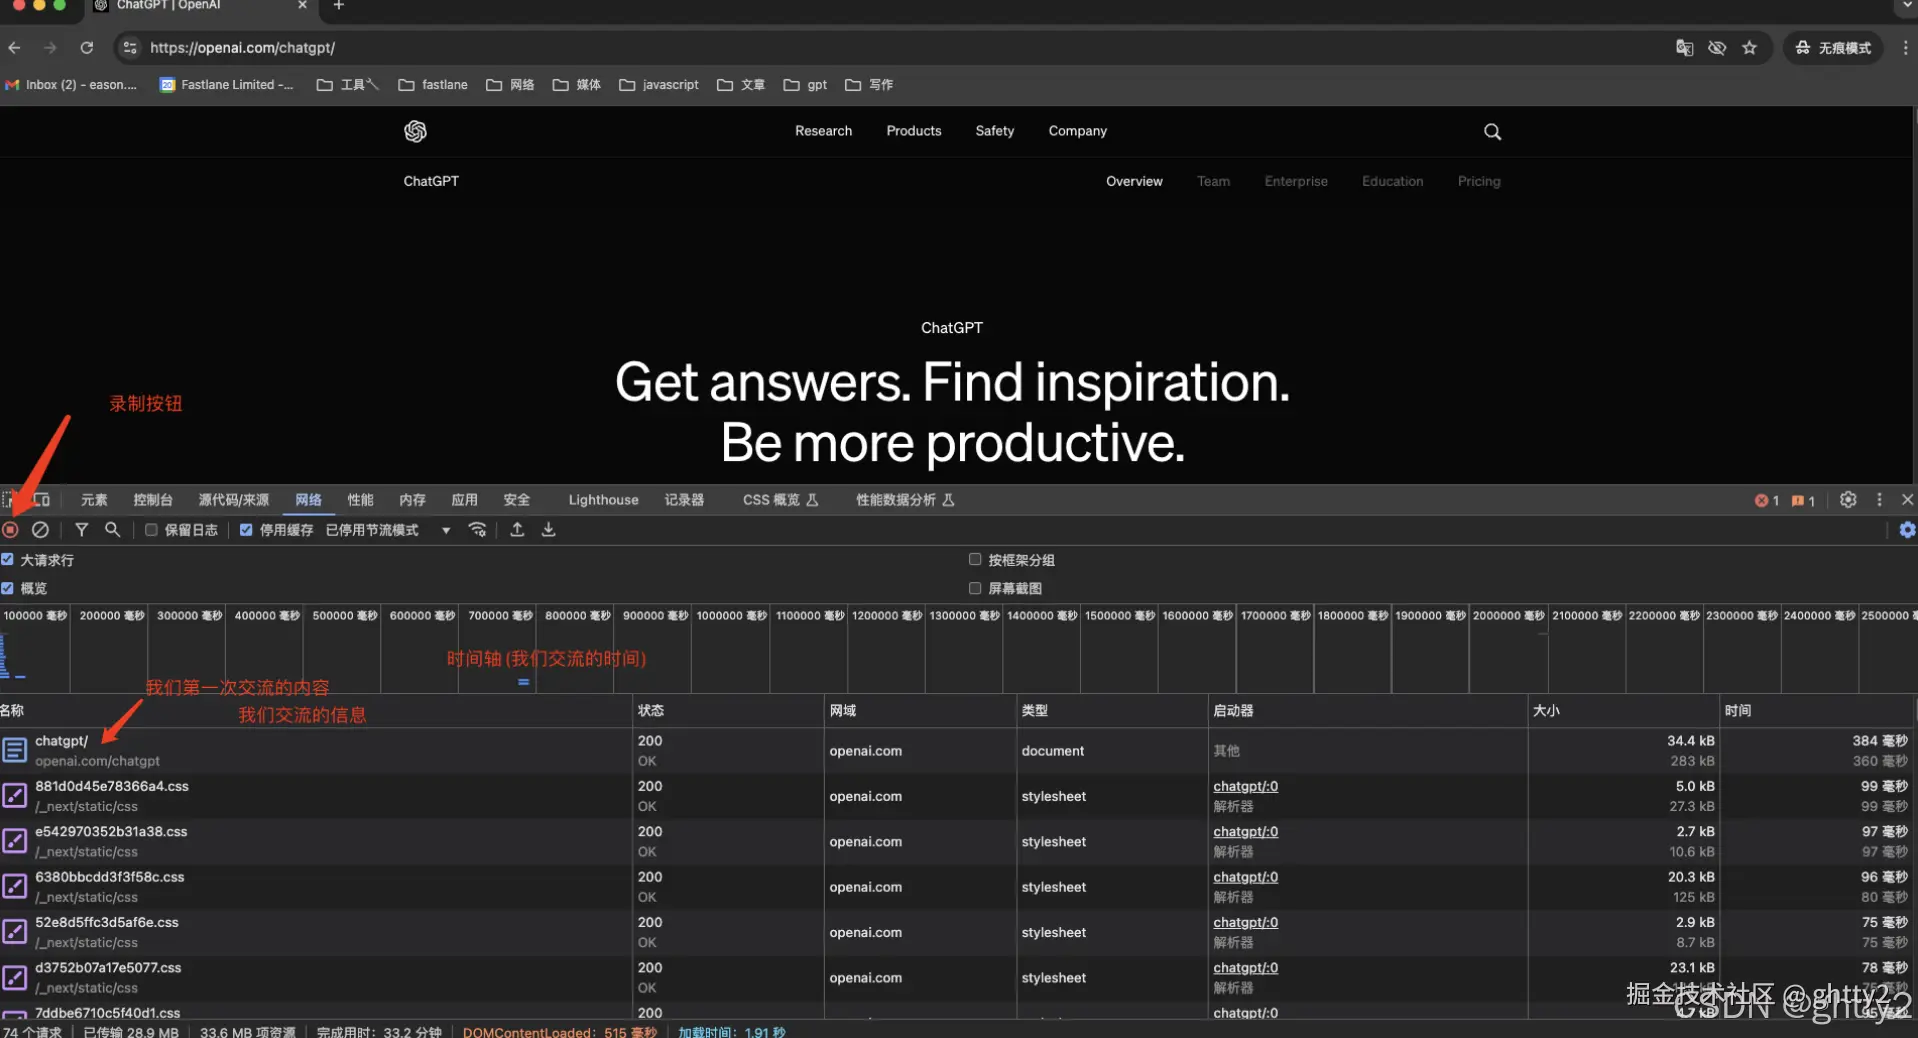Open the Team page link

click(x=1213, y=181)
